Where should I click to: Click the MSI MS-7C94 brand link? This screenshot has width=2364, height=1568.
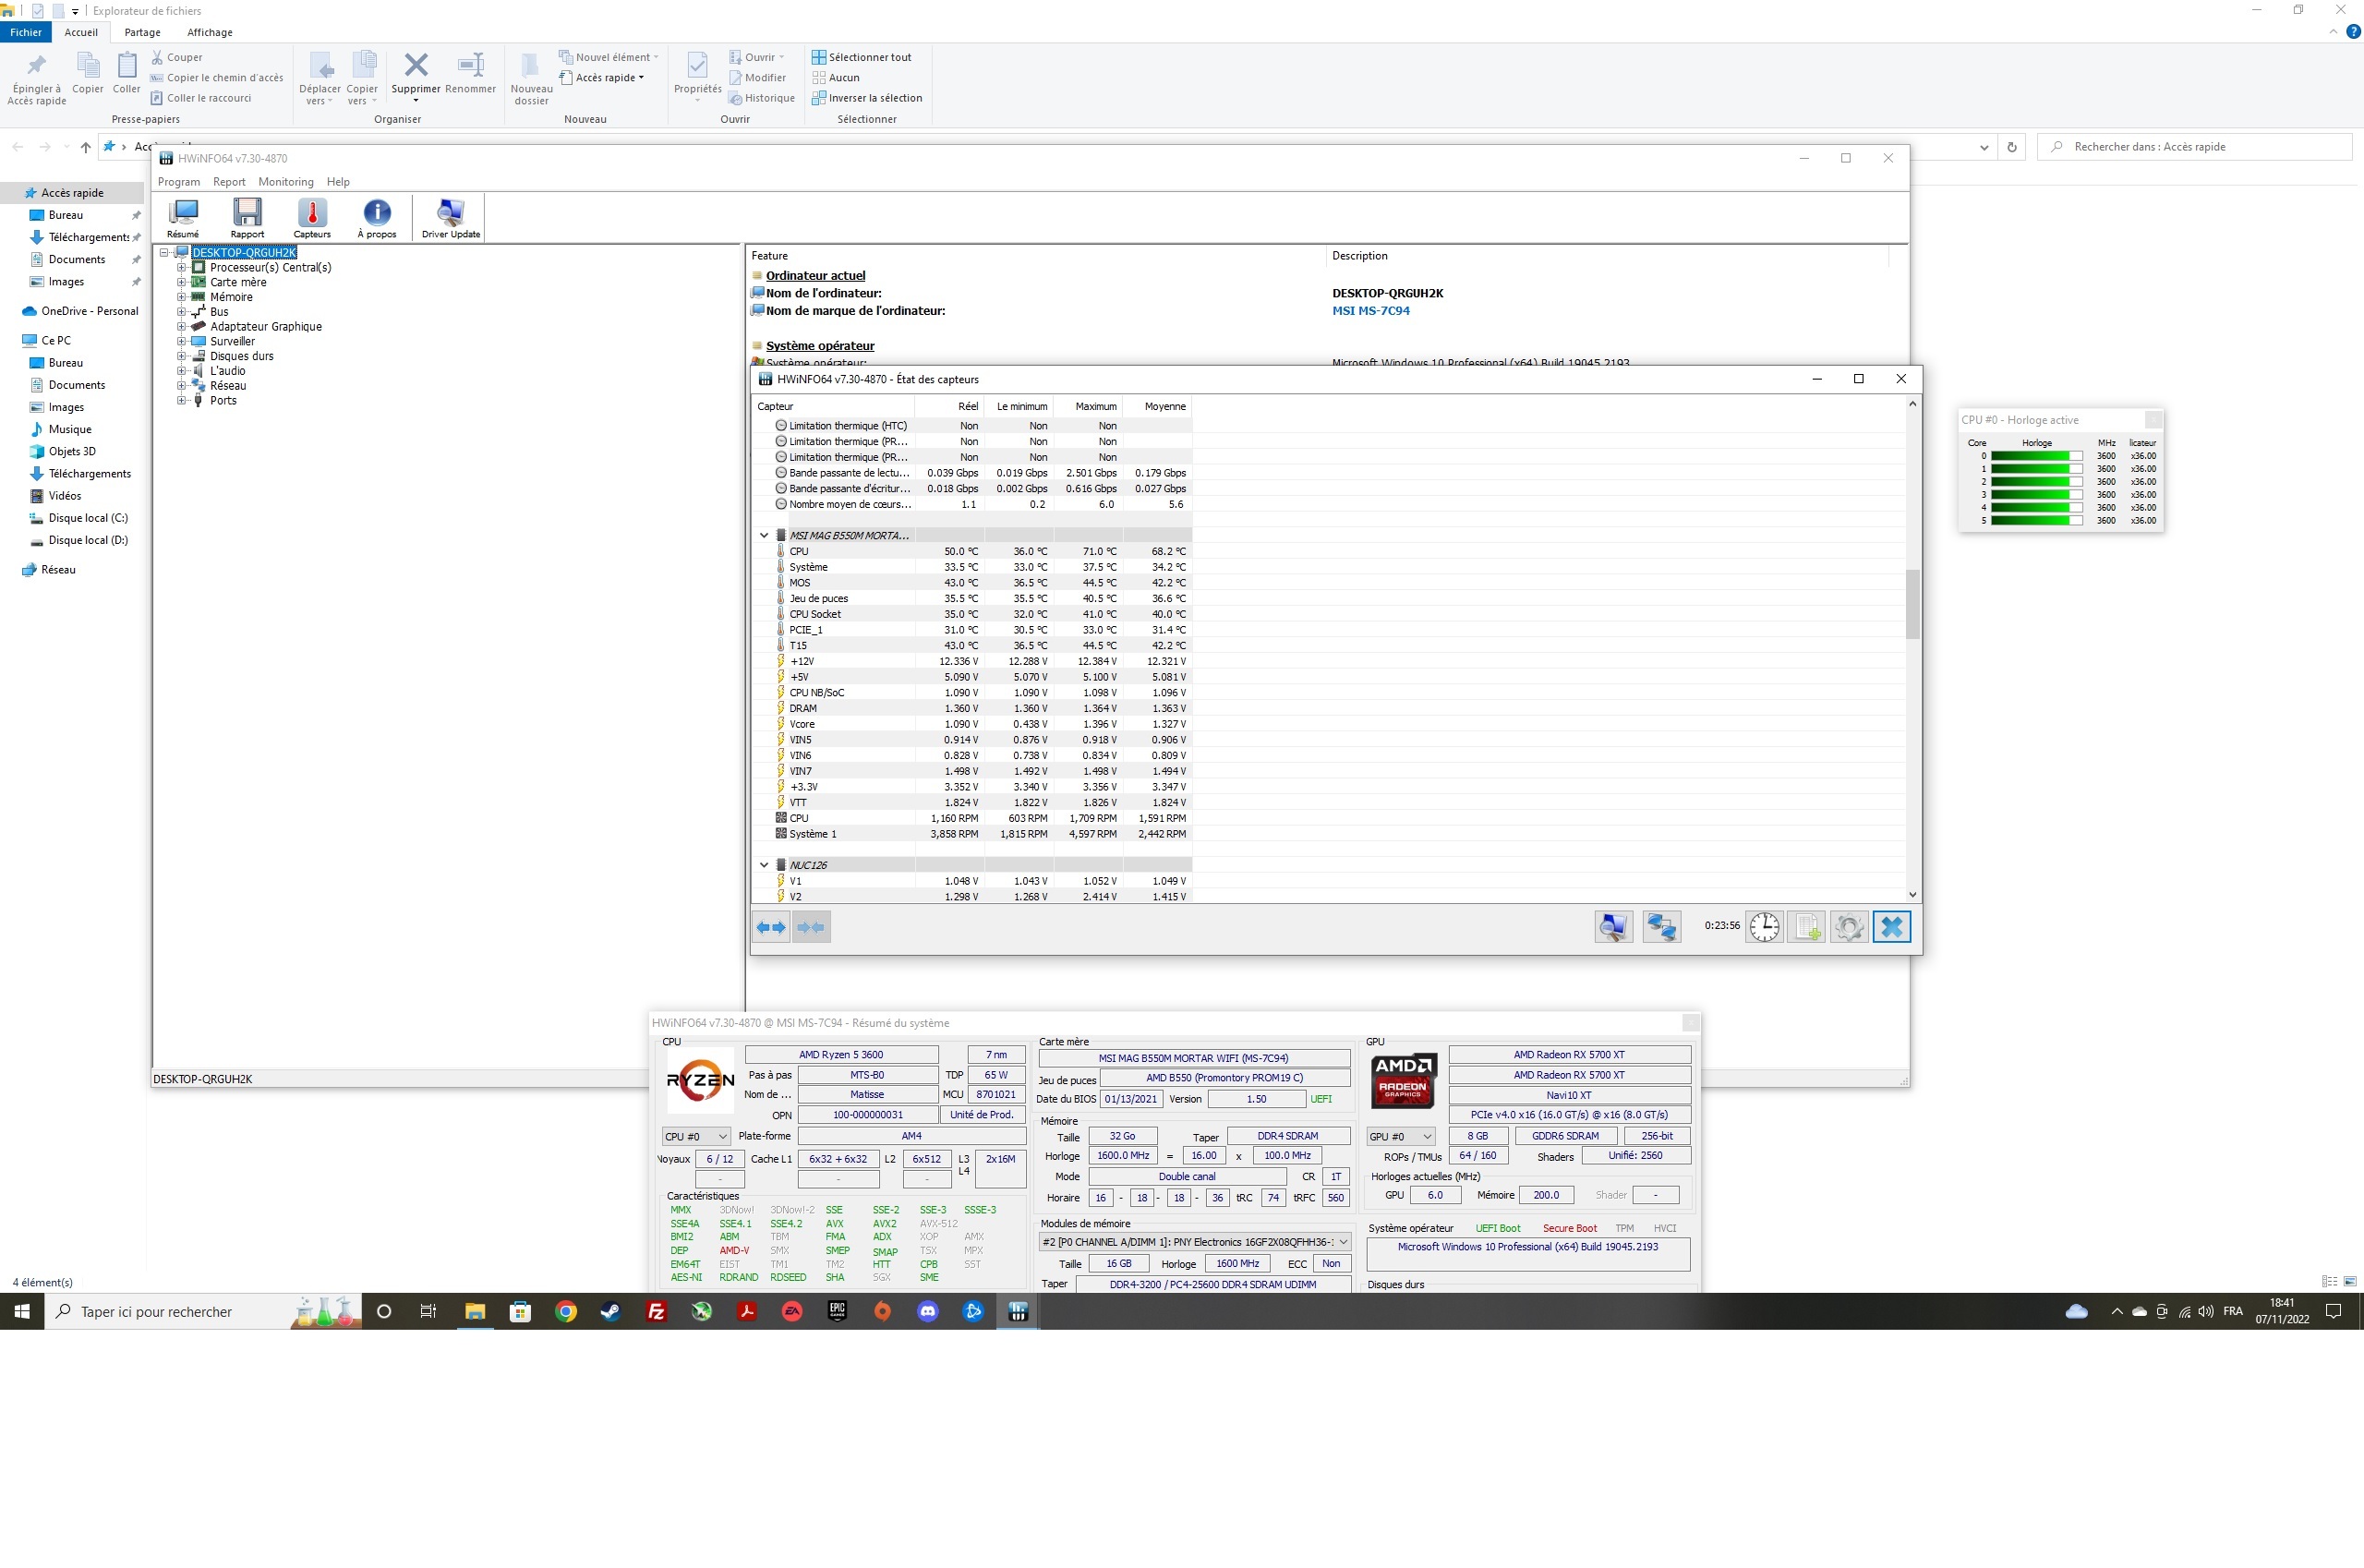(1371, 311)
